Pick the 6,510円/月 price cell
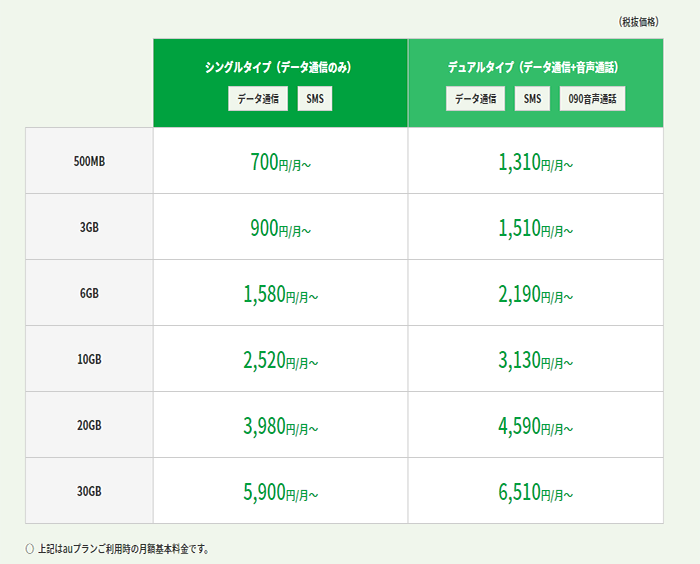Viewport: 700px width, 564px height. (x=535, y=492)
